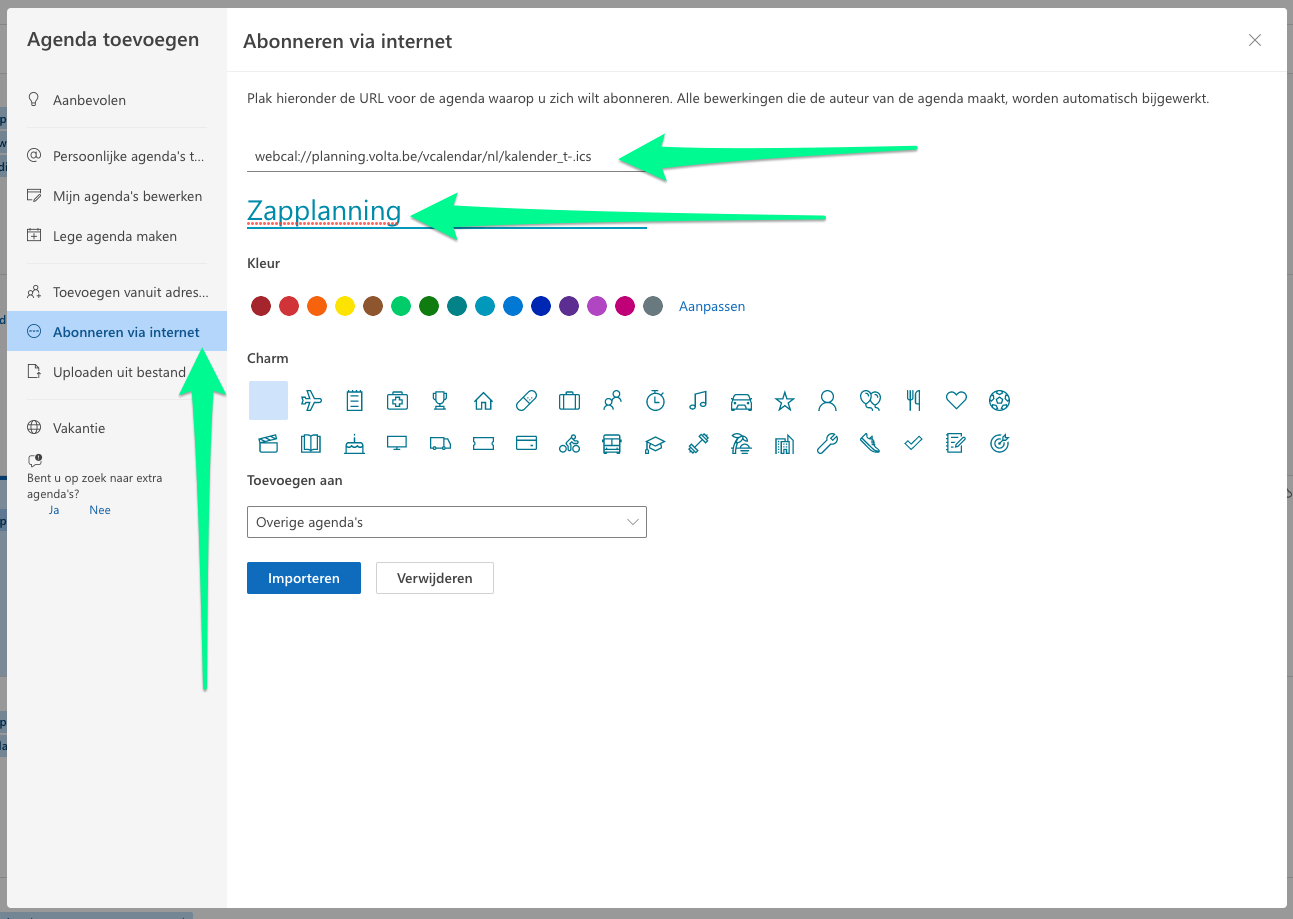Choose the purple color swatch
The image size is (1293, 919).
569,306
